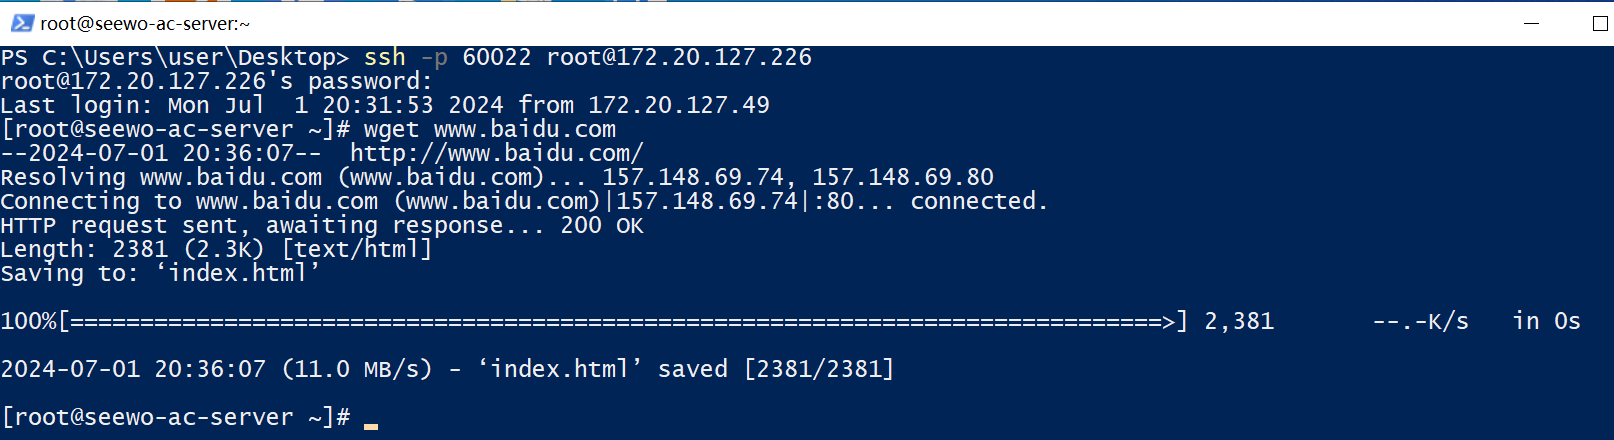The image size is (1614, 440).
Task: Click the root@seewo-ac-server window title
Action: pos(145,23)
